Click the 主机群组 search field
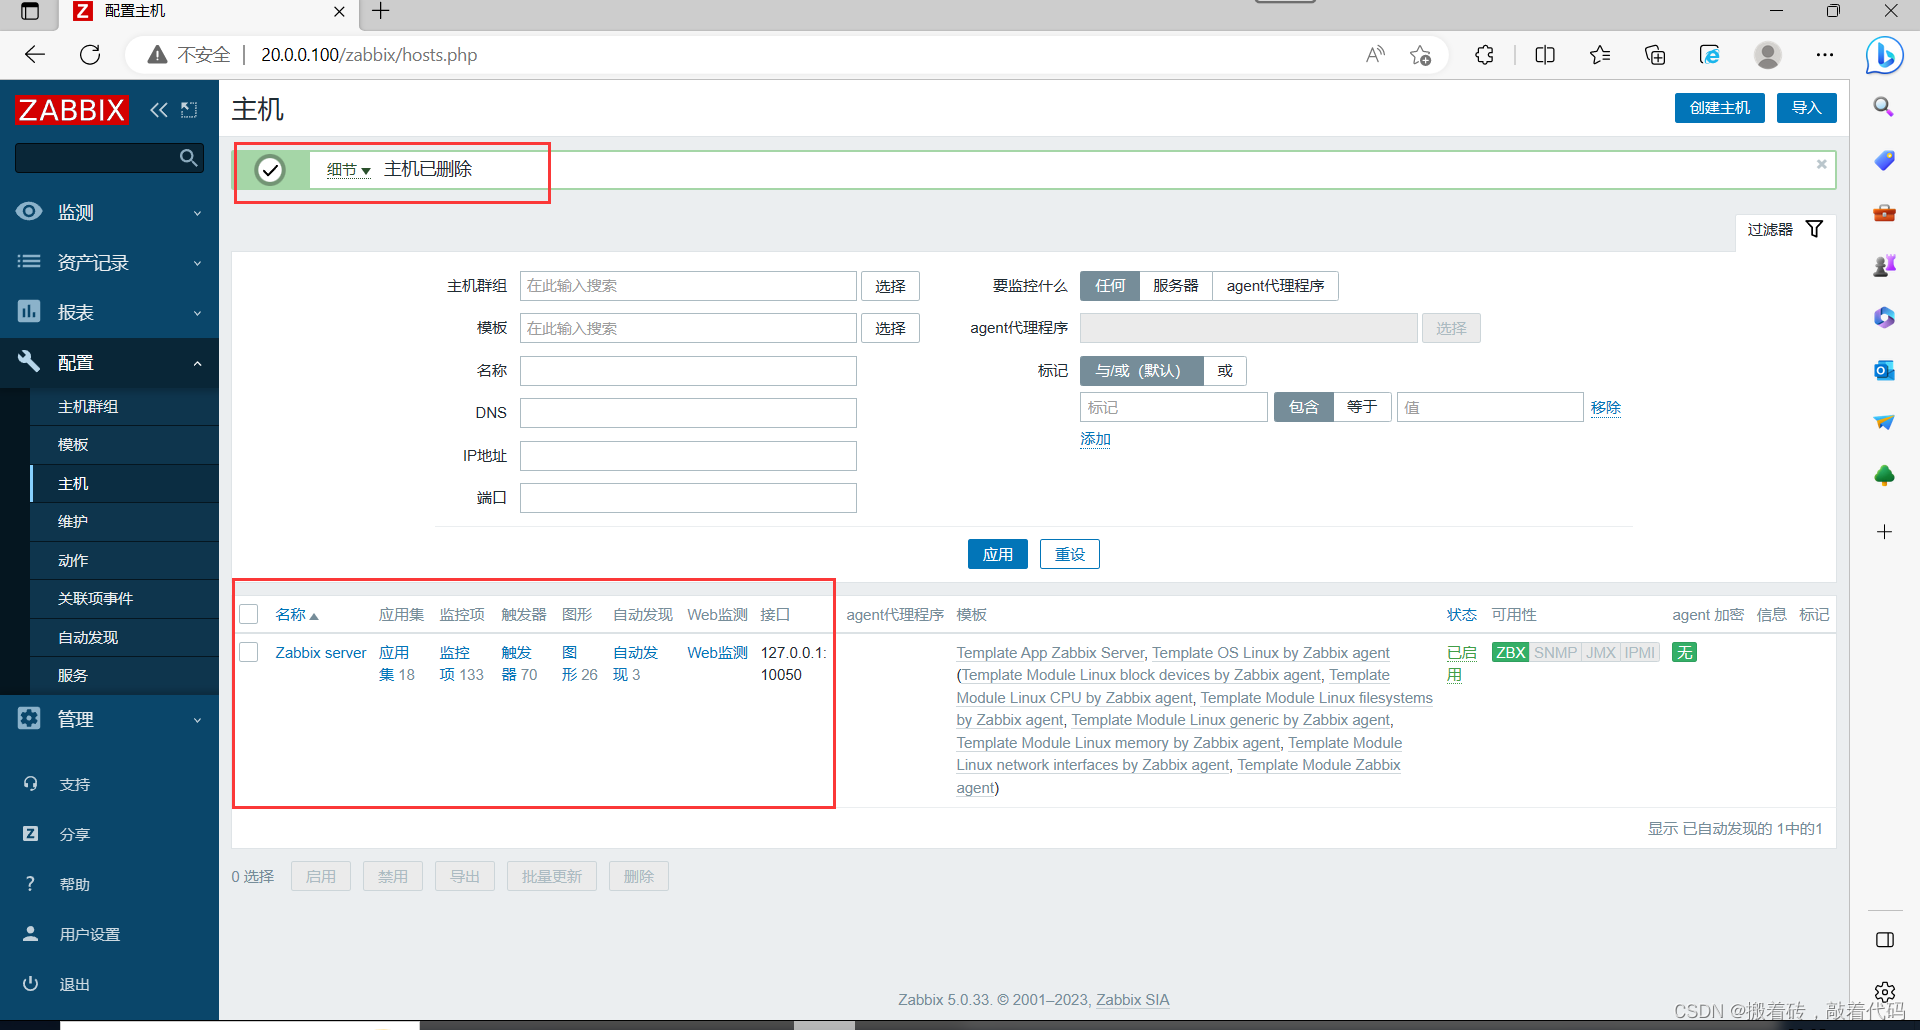 [688, 286]
